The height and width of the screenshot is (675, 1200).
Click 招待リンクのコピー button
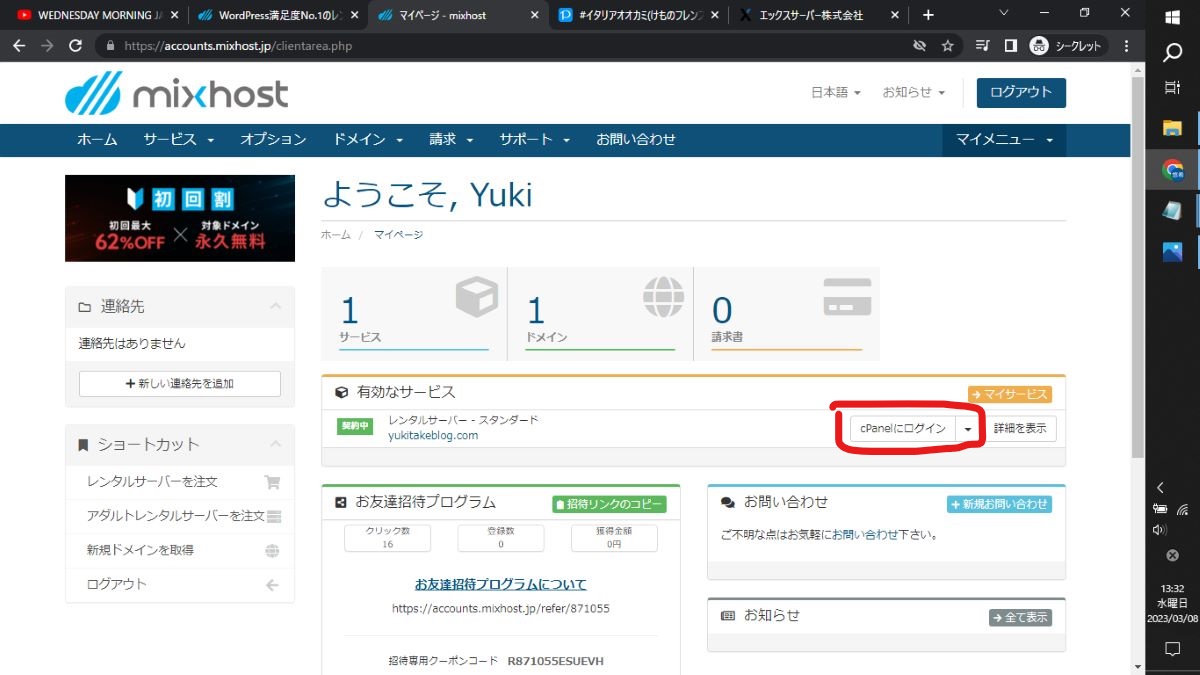click(609, 504)
